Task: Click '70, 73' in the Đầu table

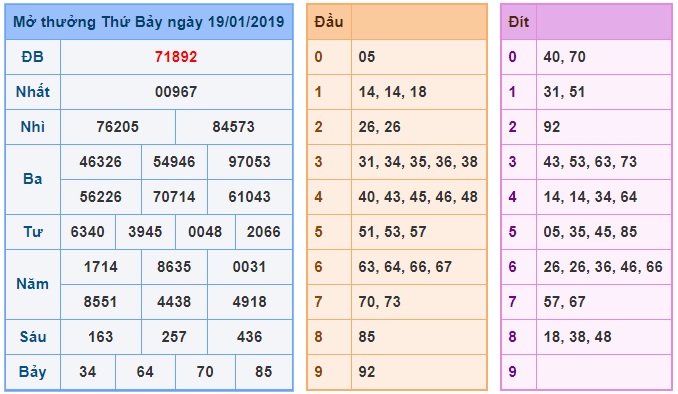Action: [x=380, y=302]
